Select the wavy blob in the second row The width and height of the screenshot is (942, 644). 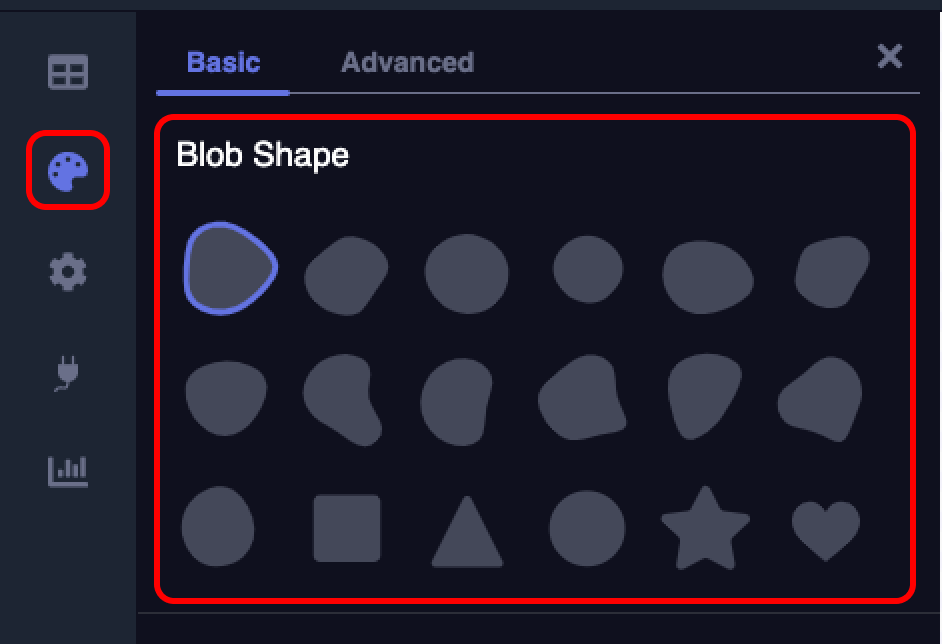[344, 397]
